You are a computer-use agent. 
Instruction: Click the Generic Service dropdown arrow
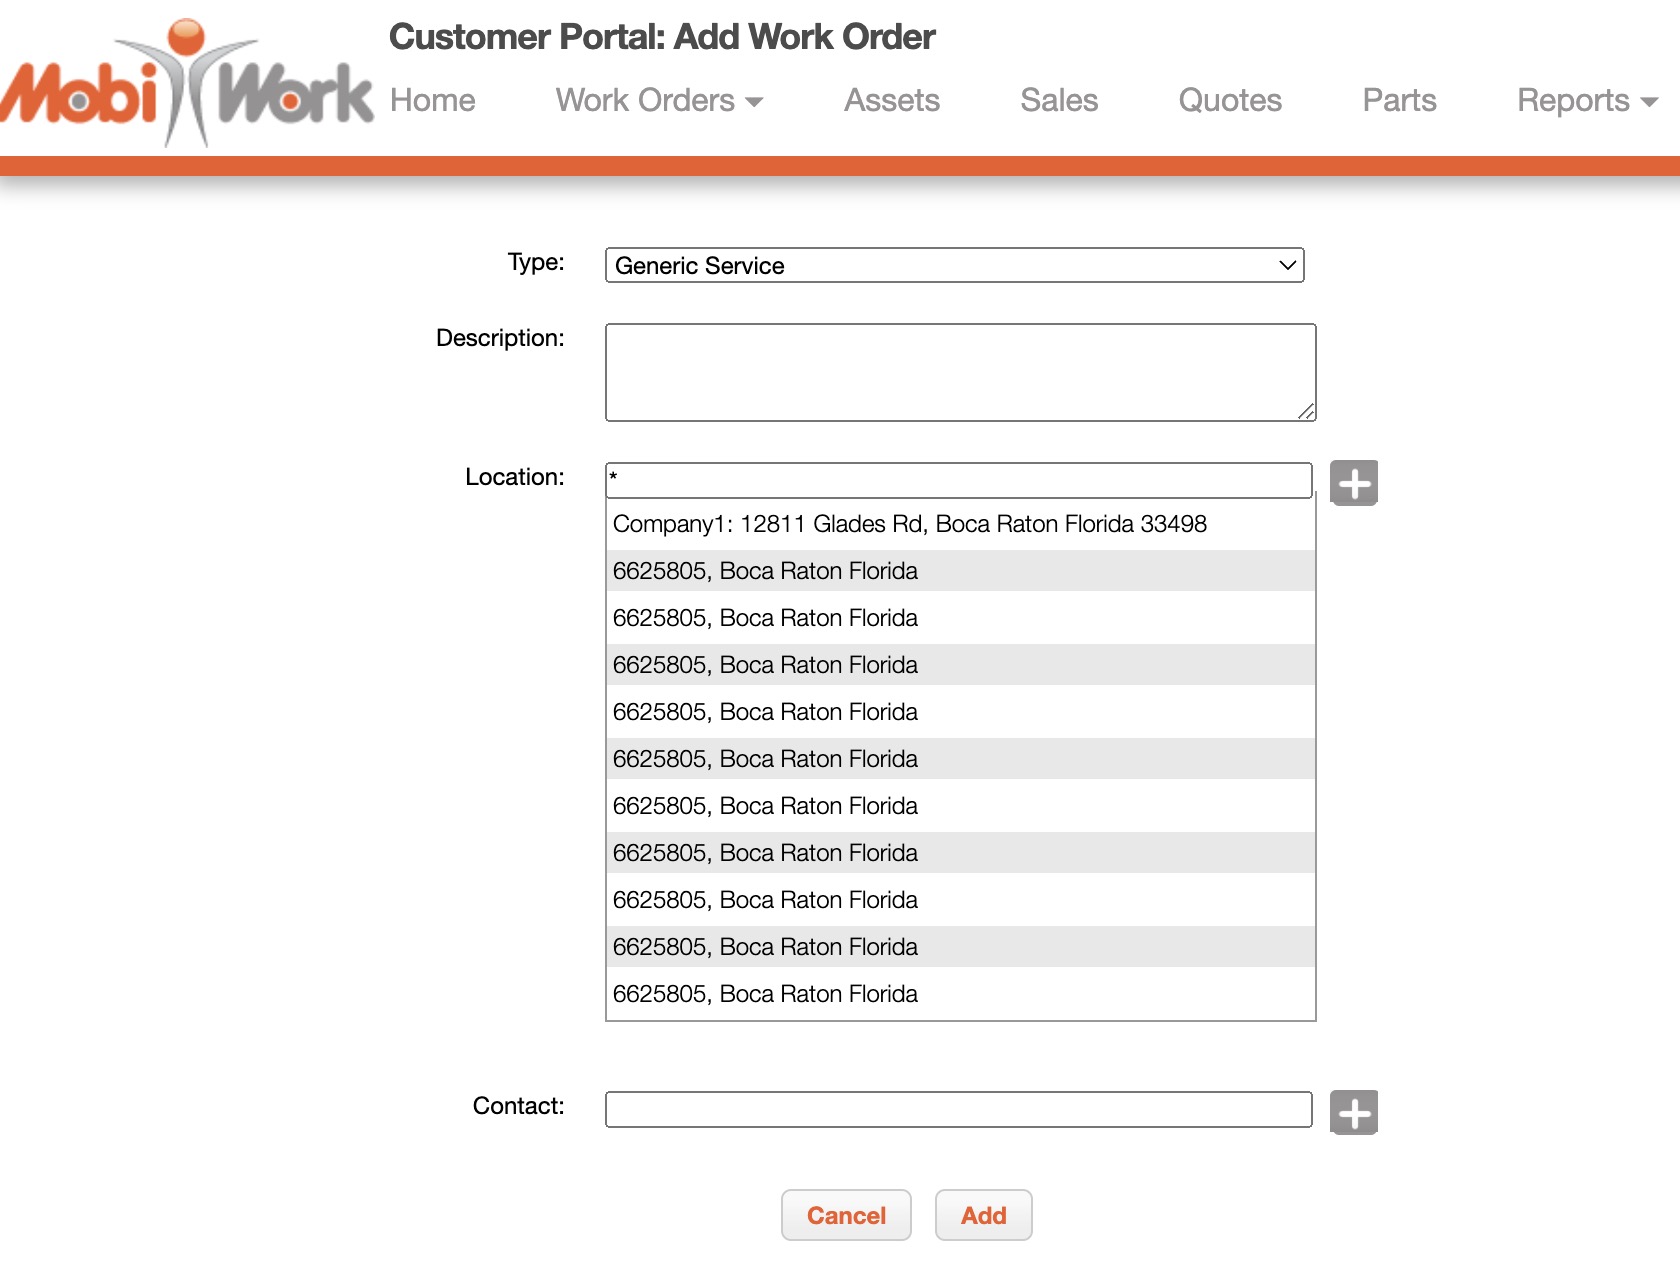point(1286,265)
